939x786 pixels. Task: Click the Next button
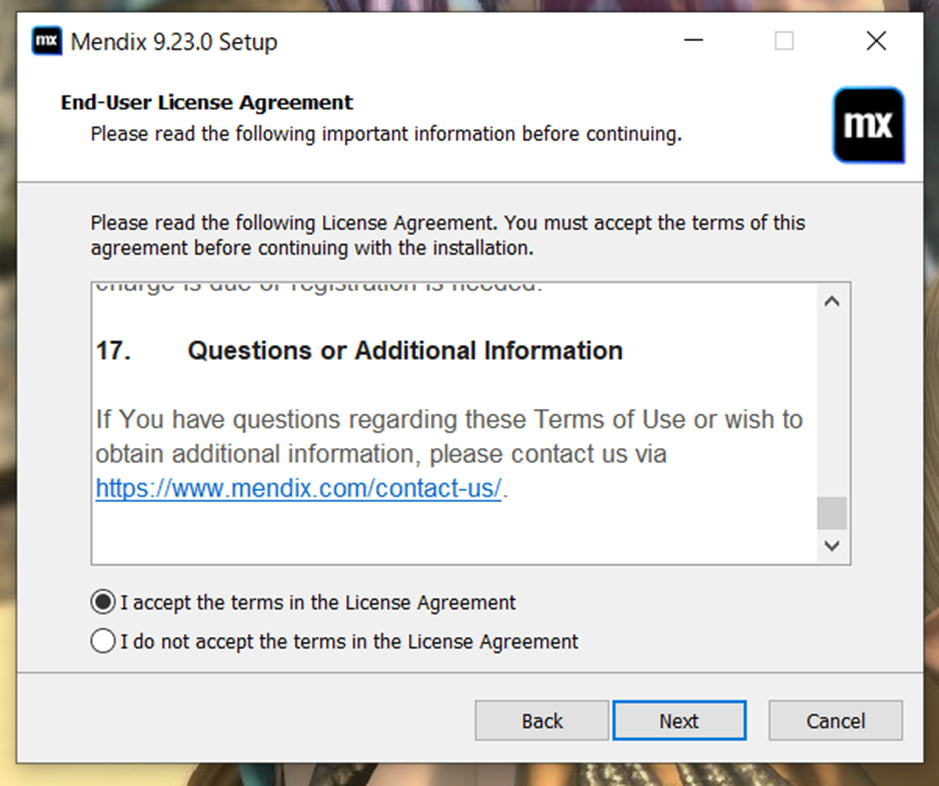pos(679,720)
